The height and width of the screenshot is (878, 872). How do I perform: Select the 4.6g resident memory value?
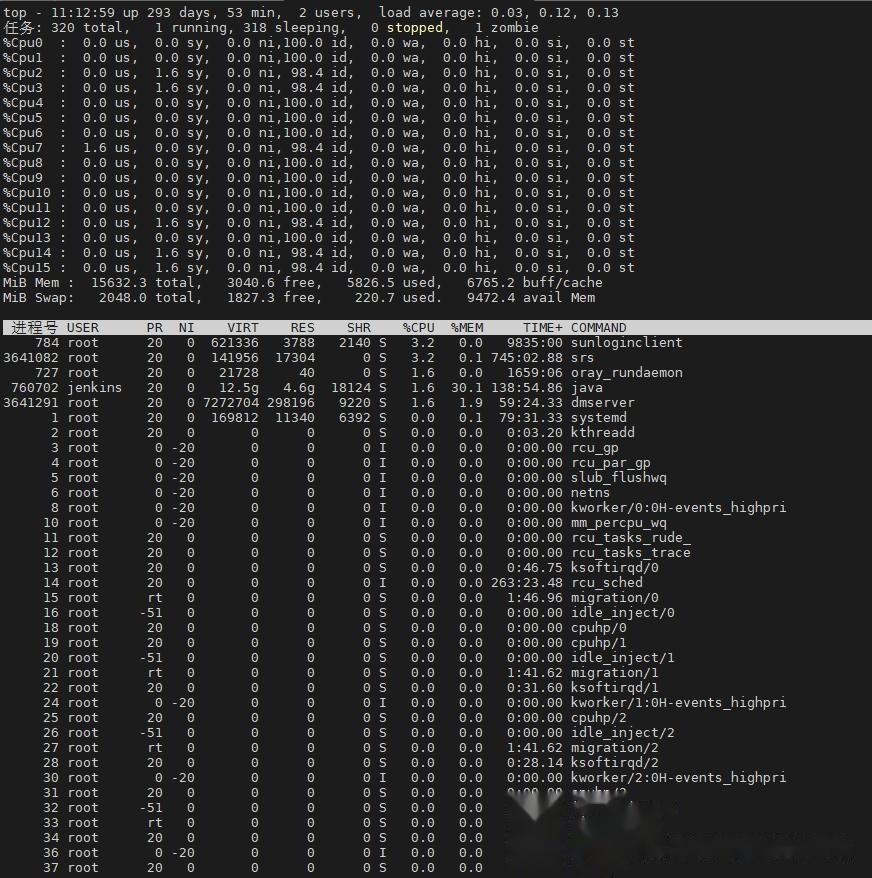coord(299,387)
